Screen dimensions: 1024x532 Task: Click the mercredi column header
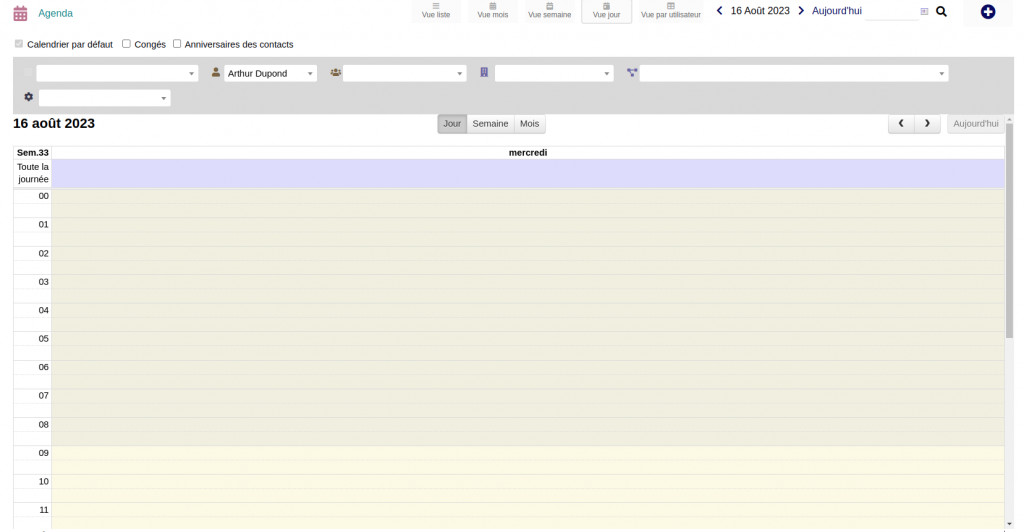(x=528, y=153)
